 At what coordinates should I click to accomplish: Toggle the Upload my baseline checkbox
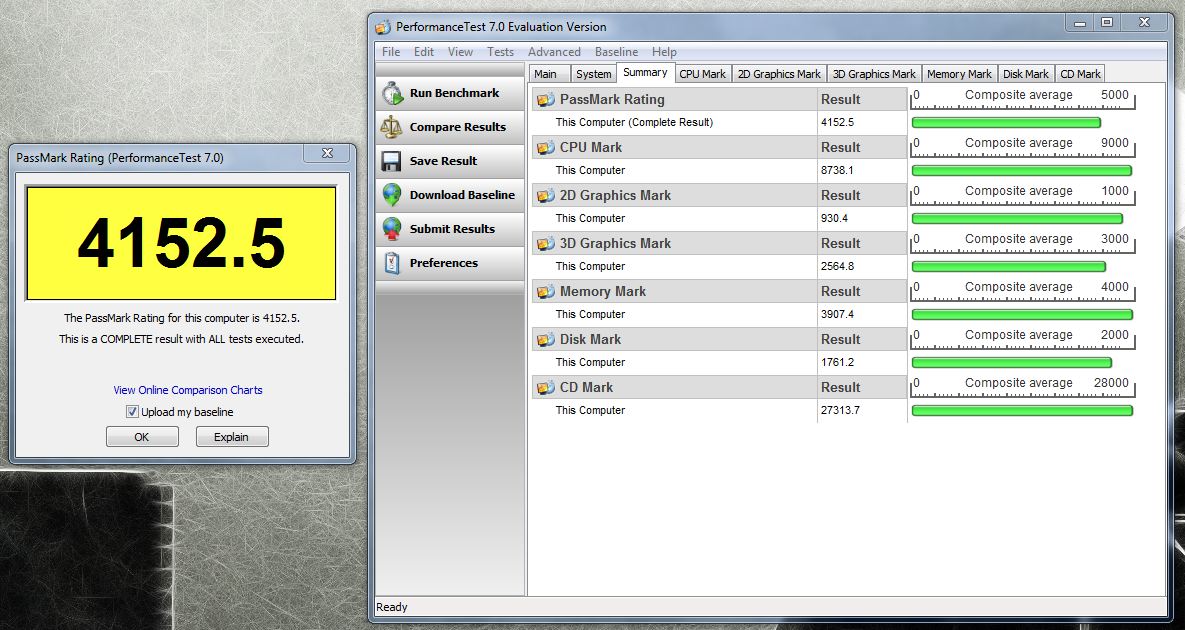[132, 412]
